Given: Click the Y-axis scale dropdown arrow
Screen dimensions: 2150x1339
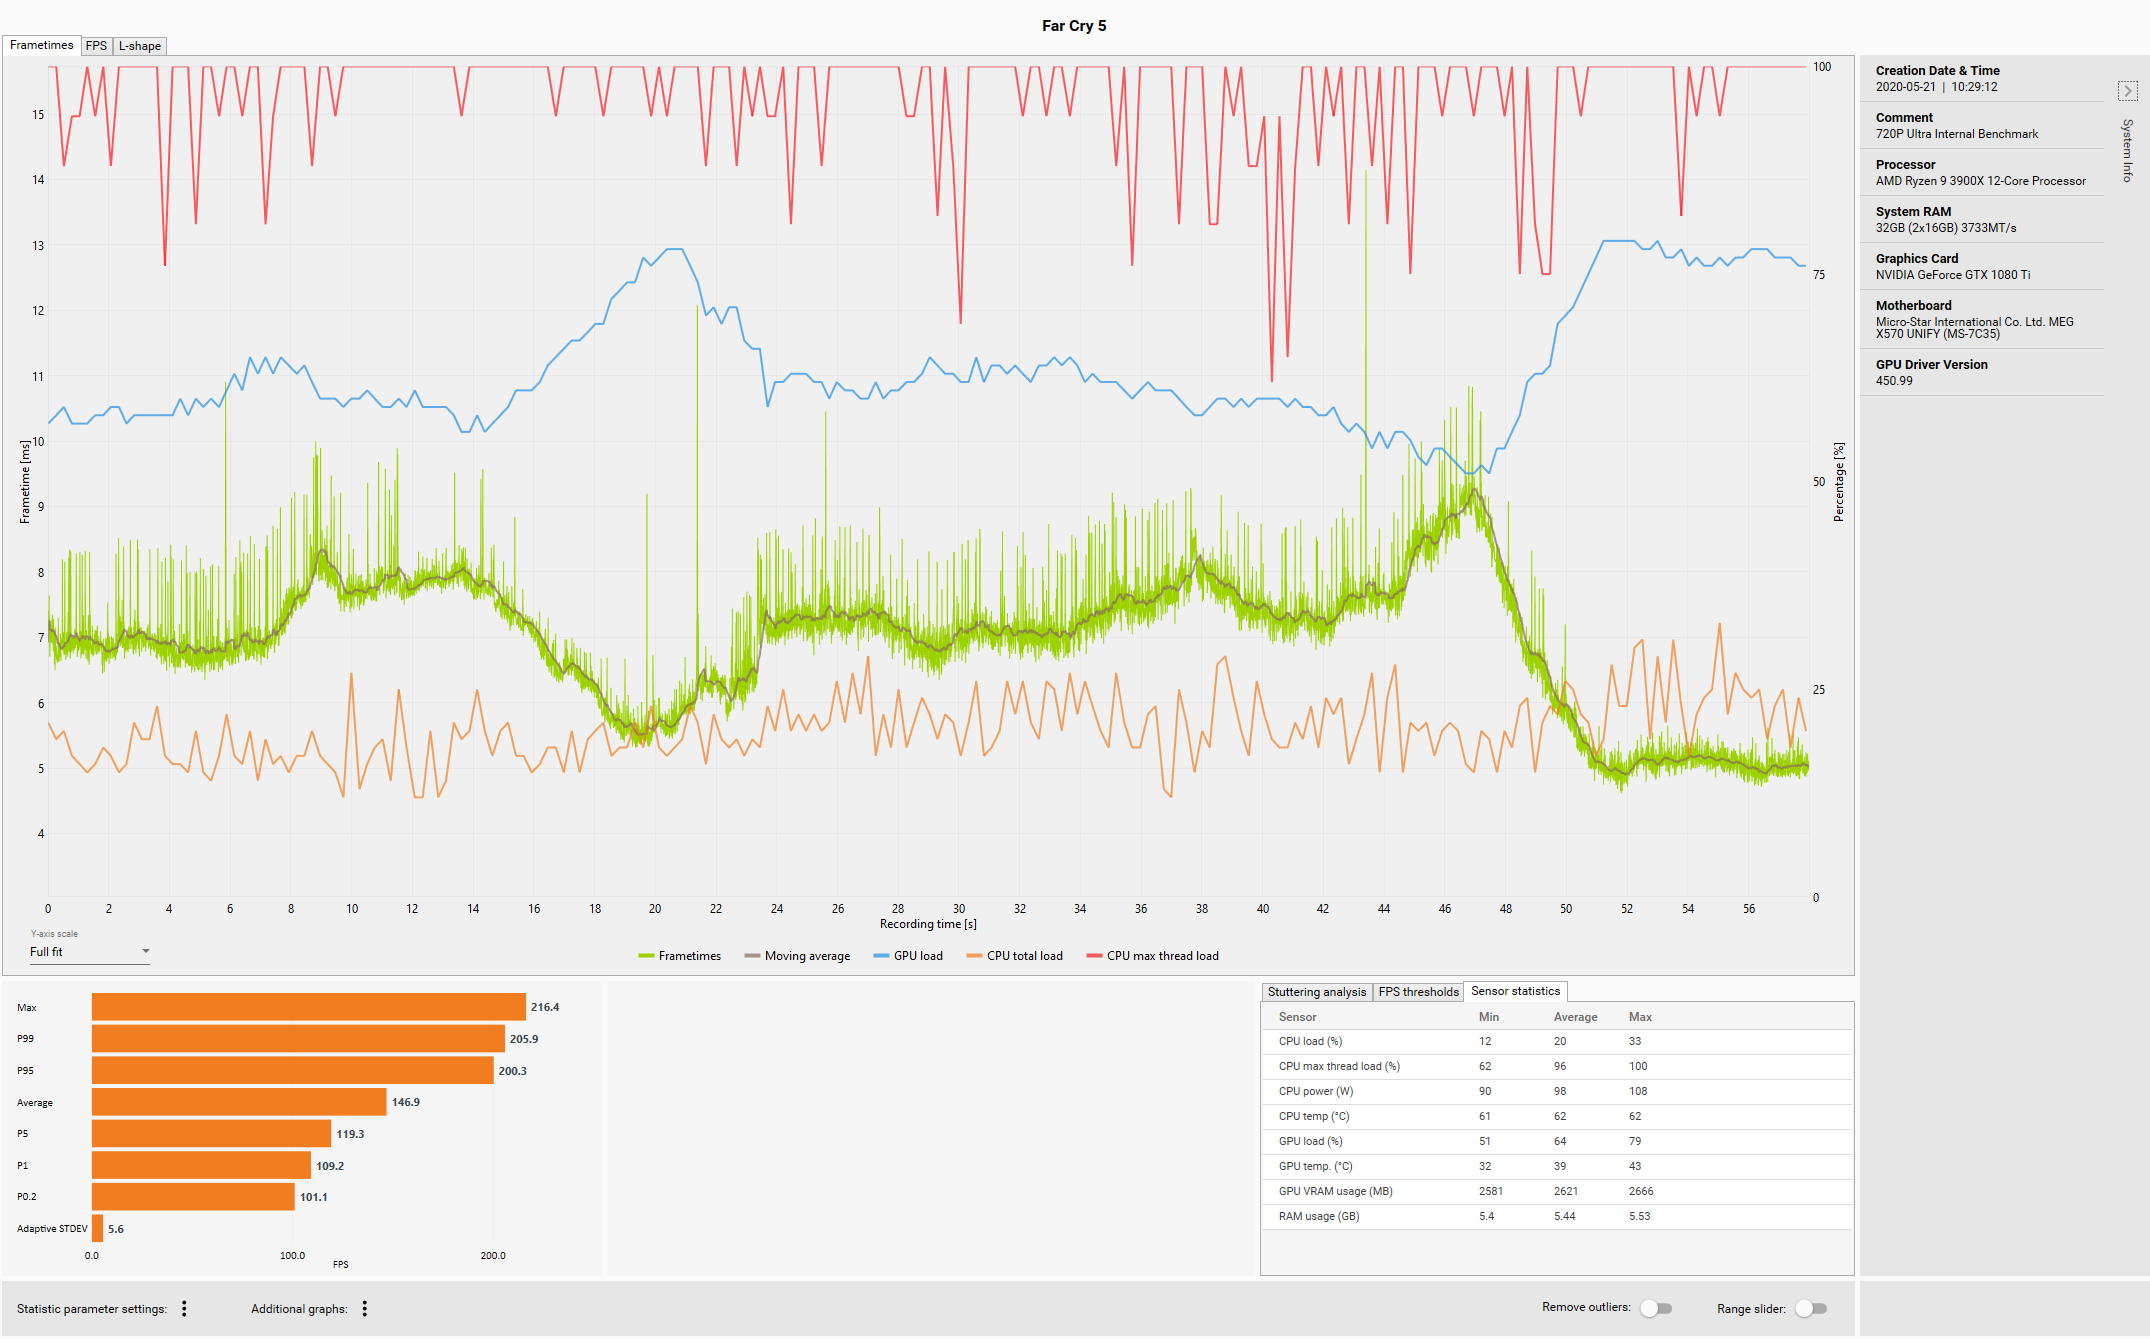Looking at the screenshot, I should click(146, 951).
